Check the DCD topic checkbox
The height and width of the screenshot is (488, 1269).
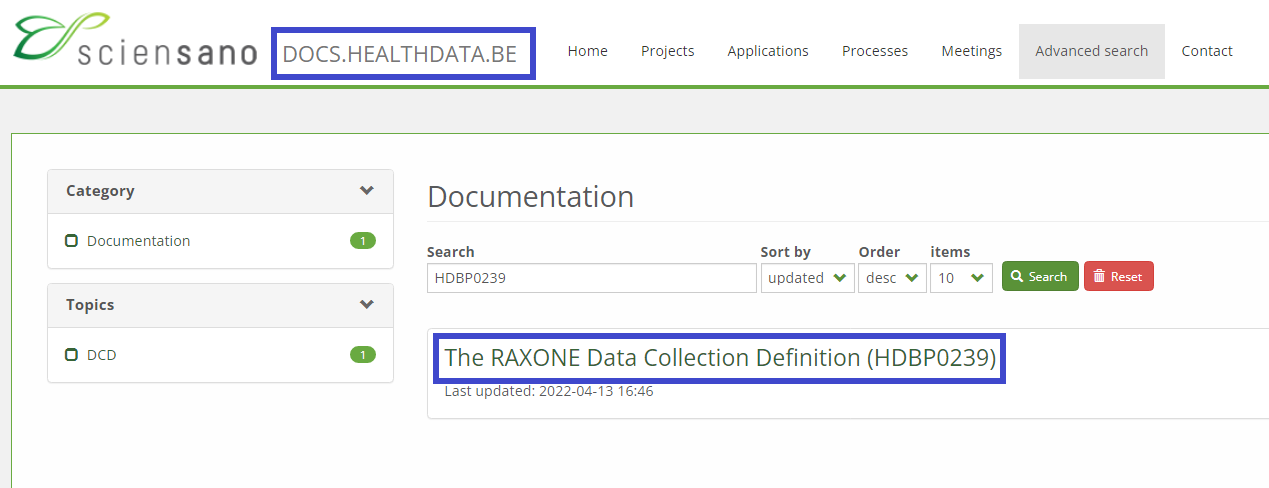tap(71, 355)
